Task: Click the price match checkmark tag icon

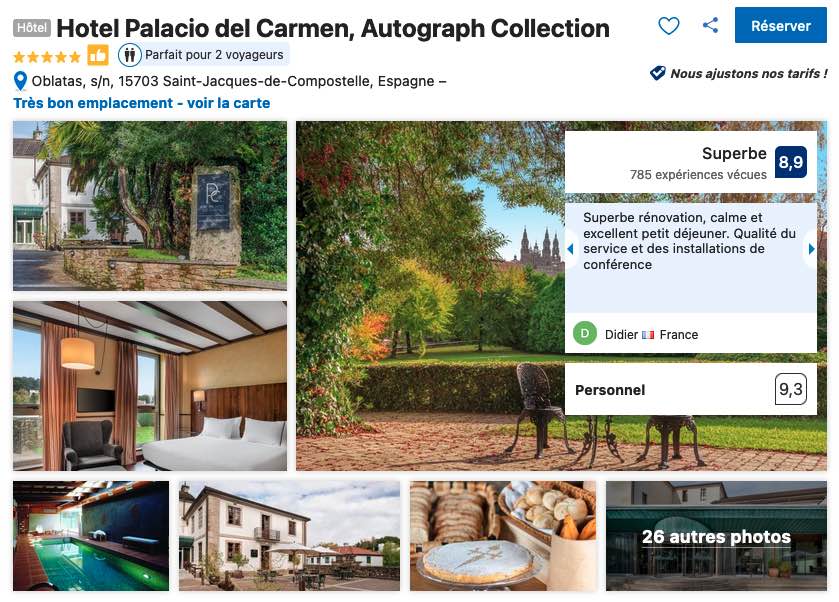Action: 657,73
